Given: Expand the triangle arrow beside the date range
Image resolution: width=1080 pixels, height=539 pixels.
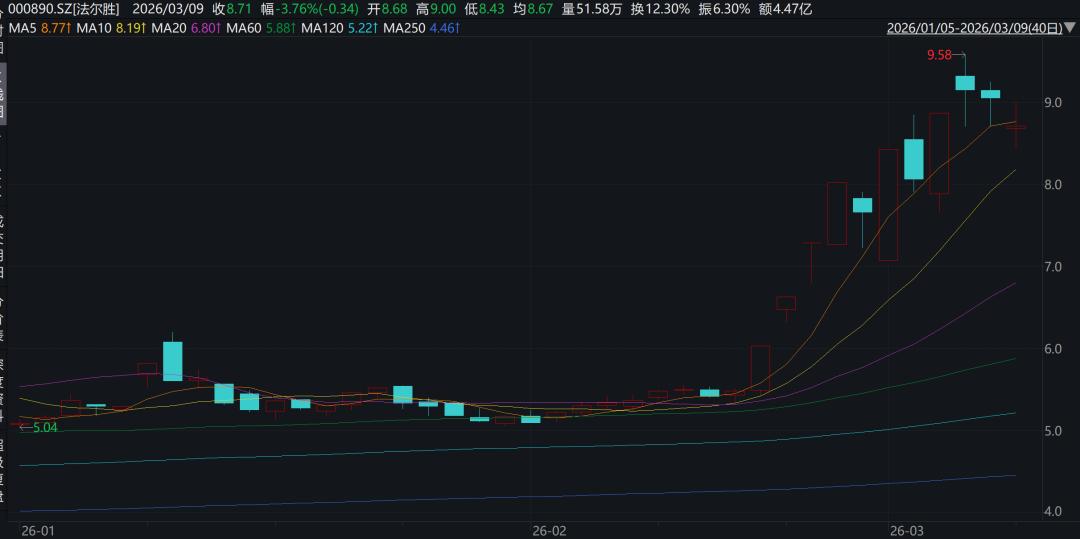Looking at the screenshot, I should (x=1070, y=28).
